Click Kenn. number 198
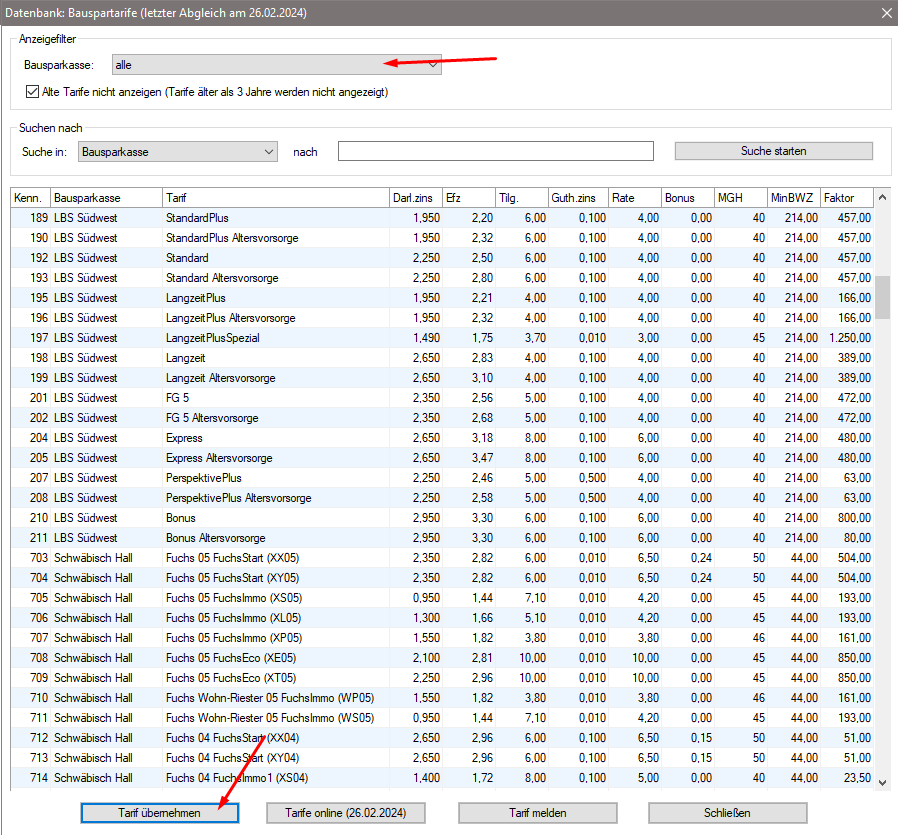The height and width of the screenshot is (835, 898). tap(39, 358)
